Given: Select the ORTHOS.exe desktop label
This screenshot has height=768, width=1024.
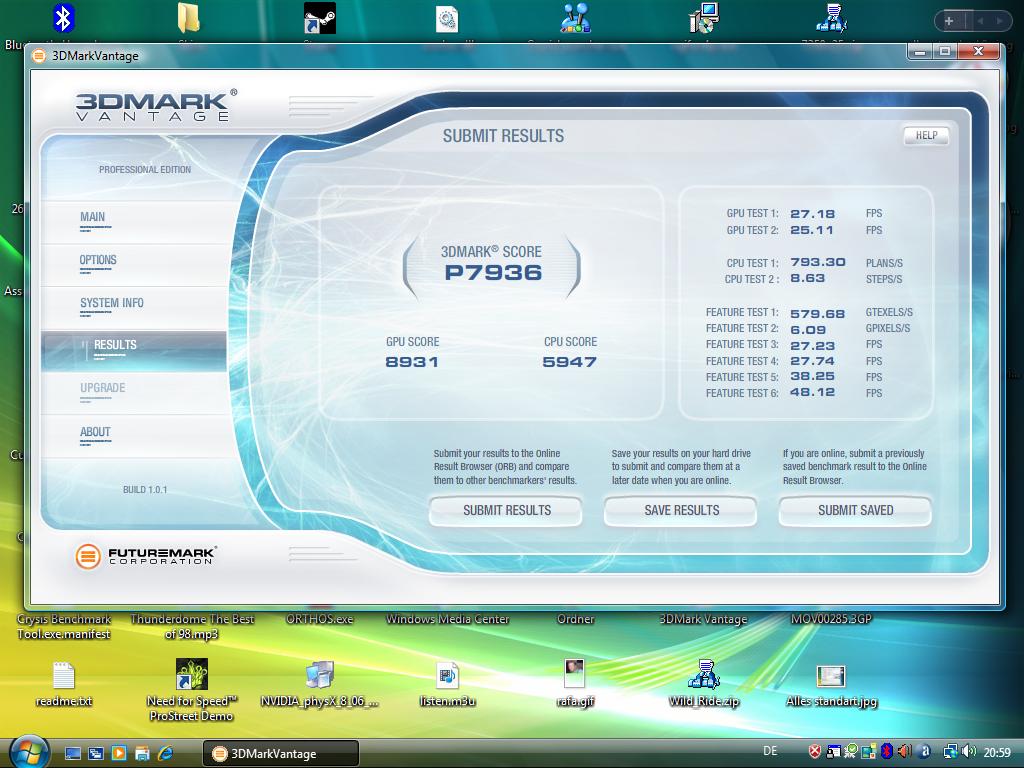Looking at the screenshot, I should (x=319, y=619).
